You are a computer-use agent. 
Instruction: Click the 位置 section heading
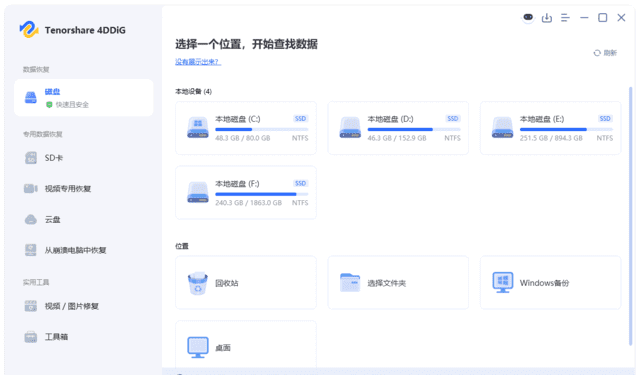tap(182, 246)
